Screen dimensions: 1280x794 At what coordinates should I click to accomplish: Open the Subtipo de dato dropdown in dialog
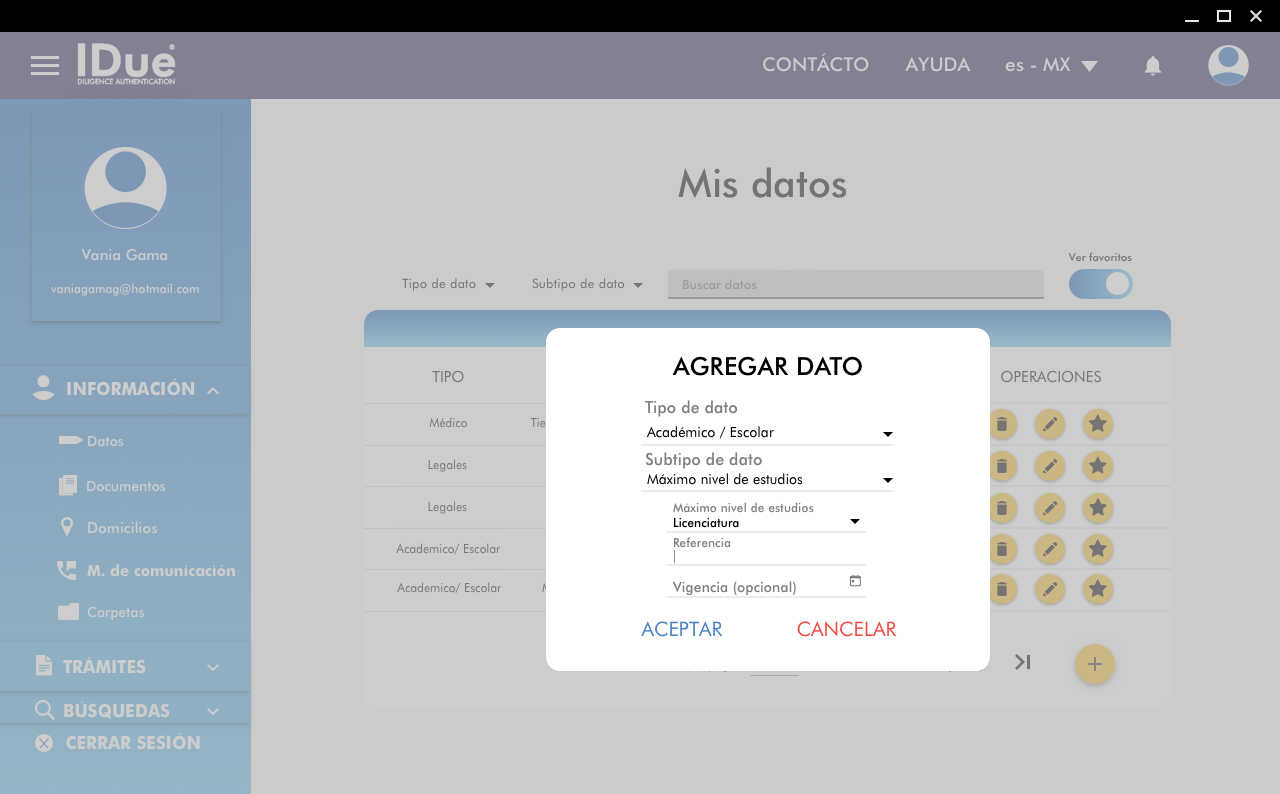767,480
